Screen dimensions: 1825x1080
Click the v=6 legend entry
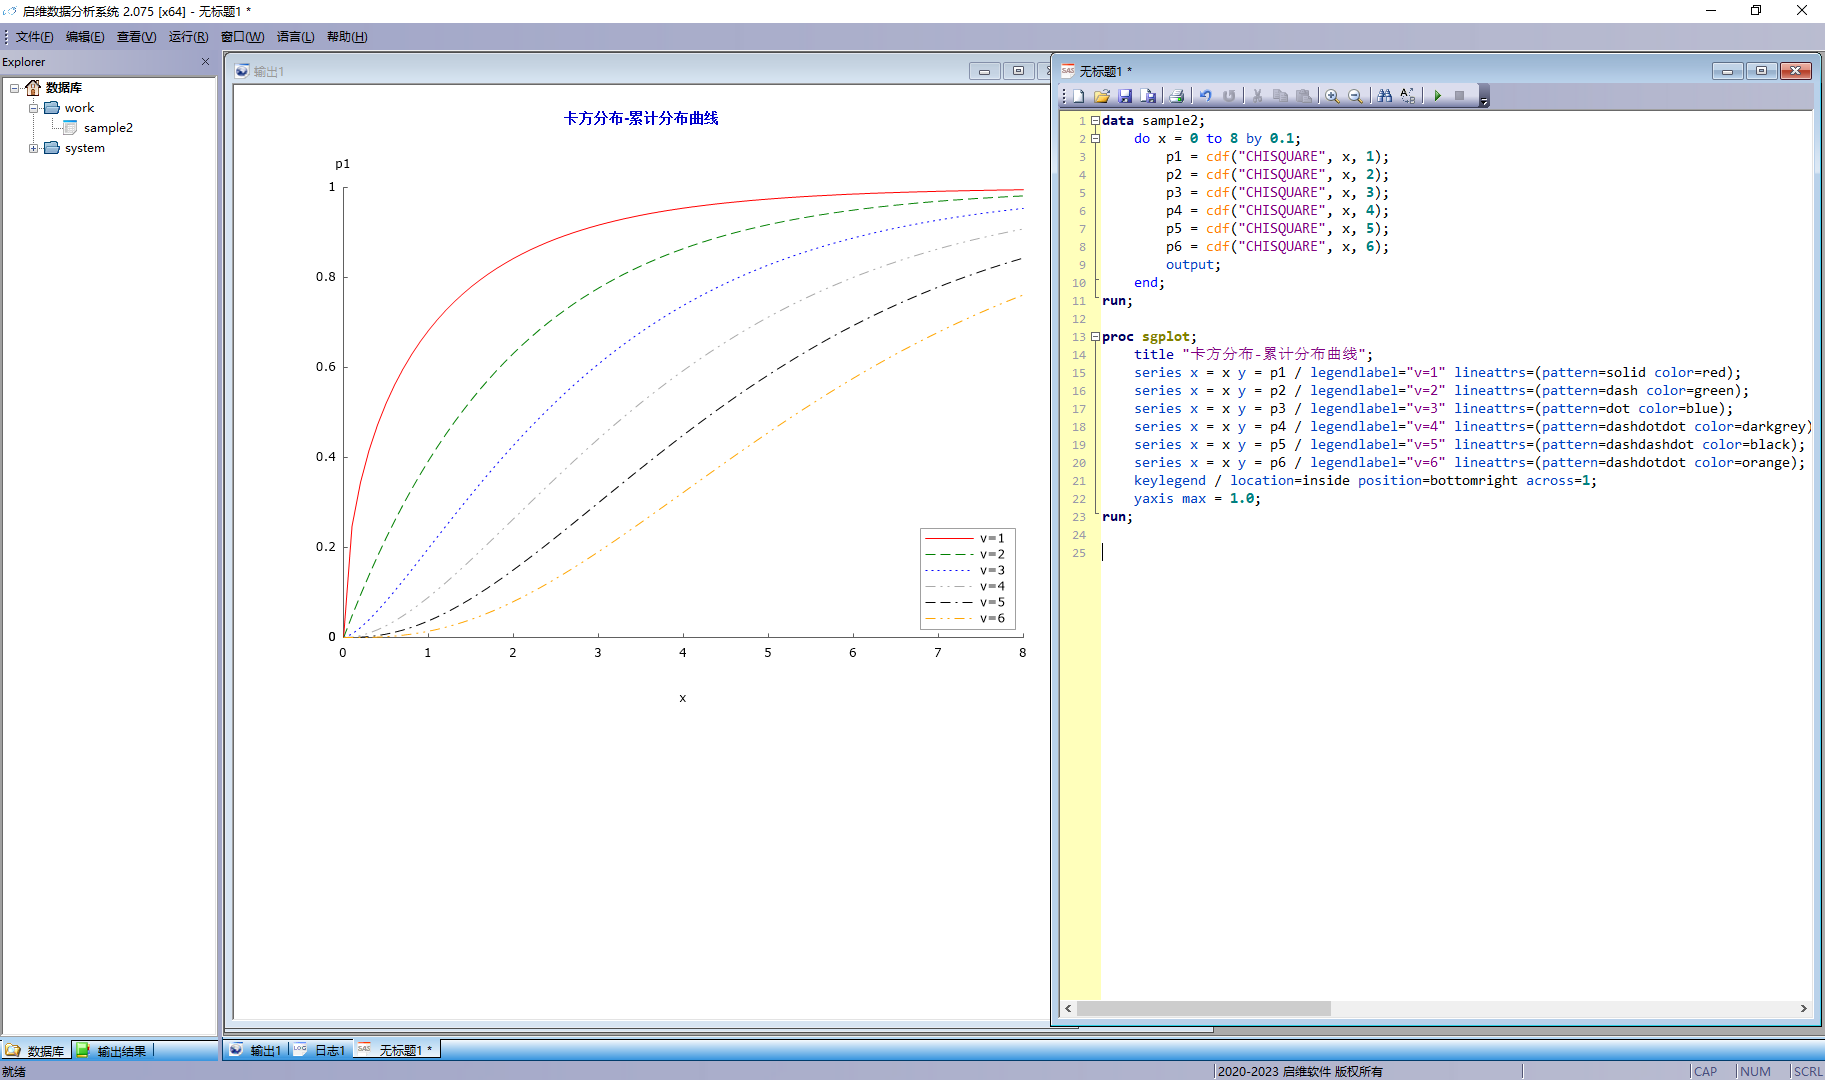(966, 618)
